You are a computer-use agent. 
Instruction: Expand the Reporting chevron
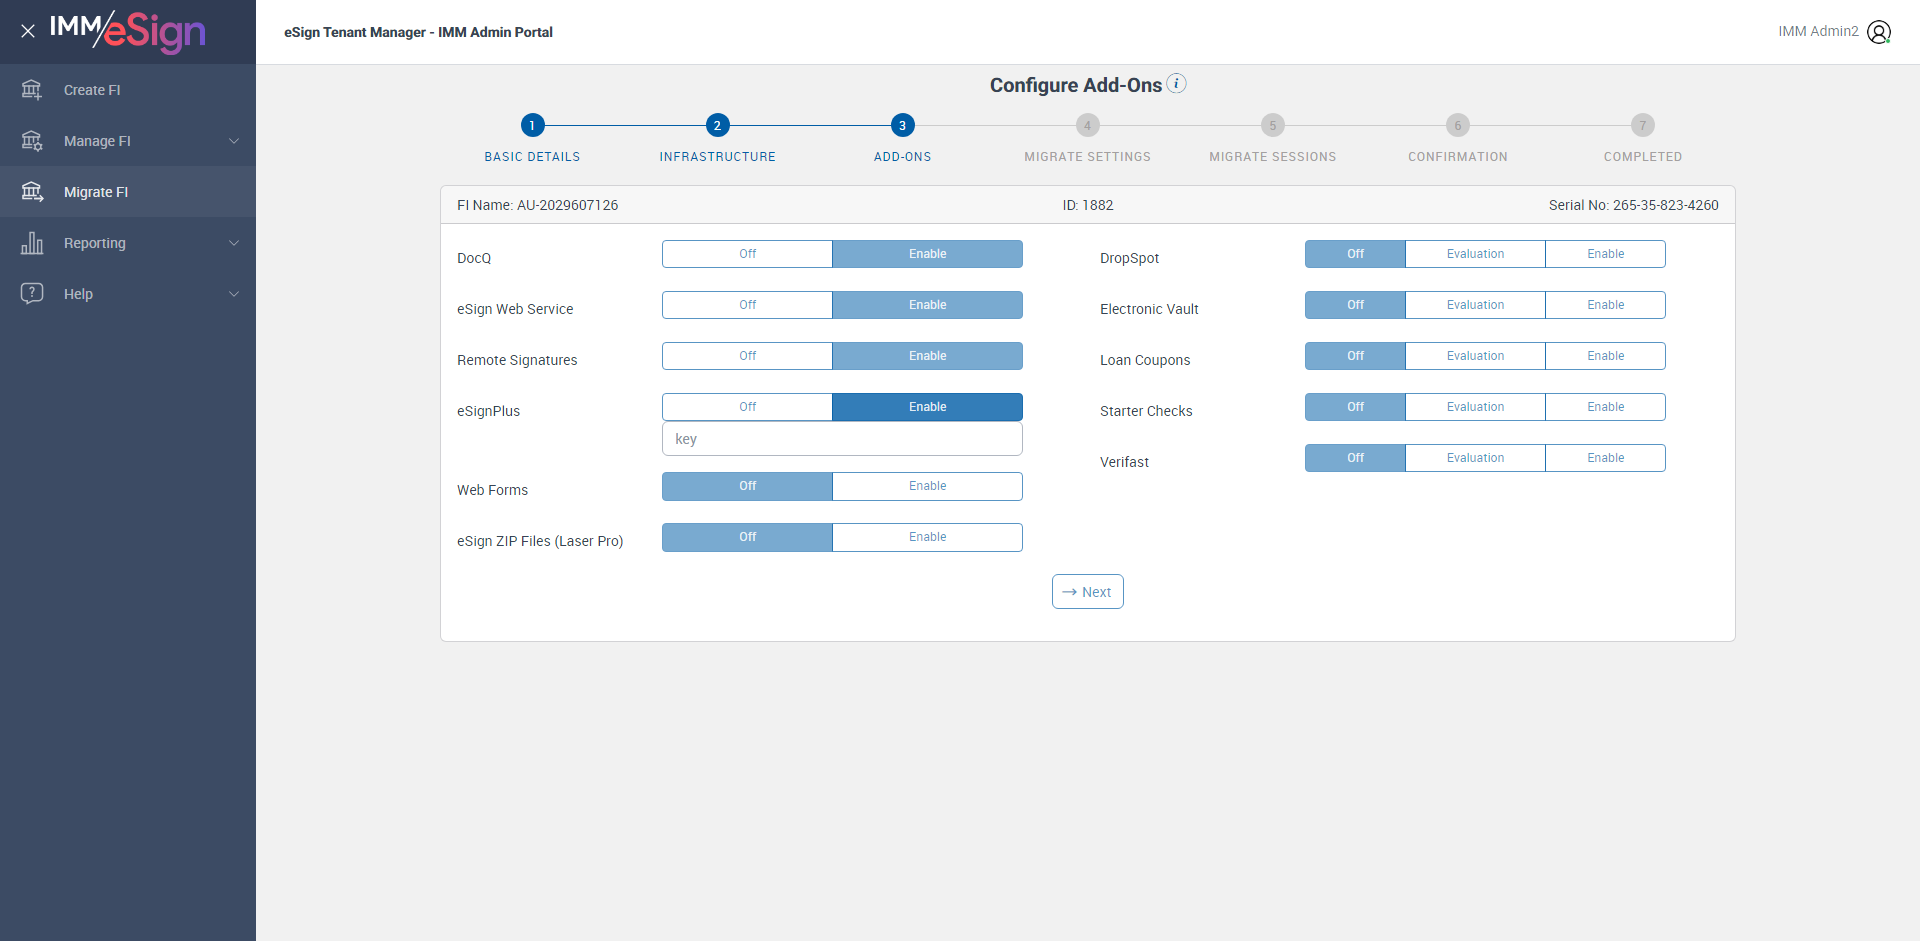pos(234,243)
